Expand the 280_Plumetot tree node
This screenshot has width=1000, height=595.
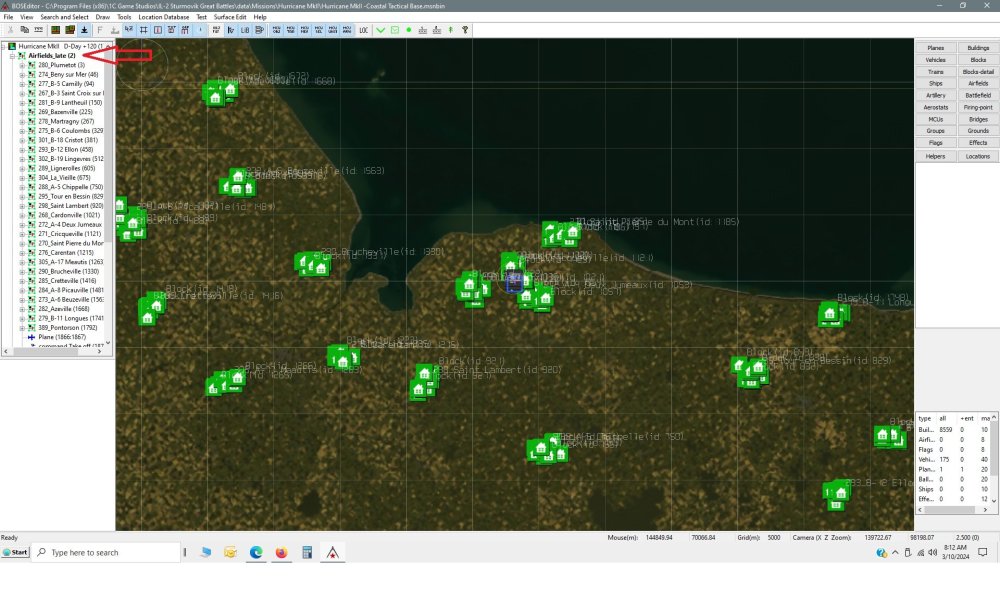pos(22,66)
